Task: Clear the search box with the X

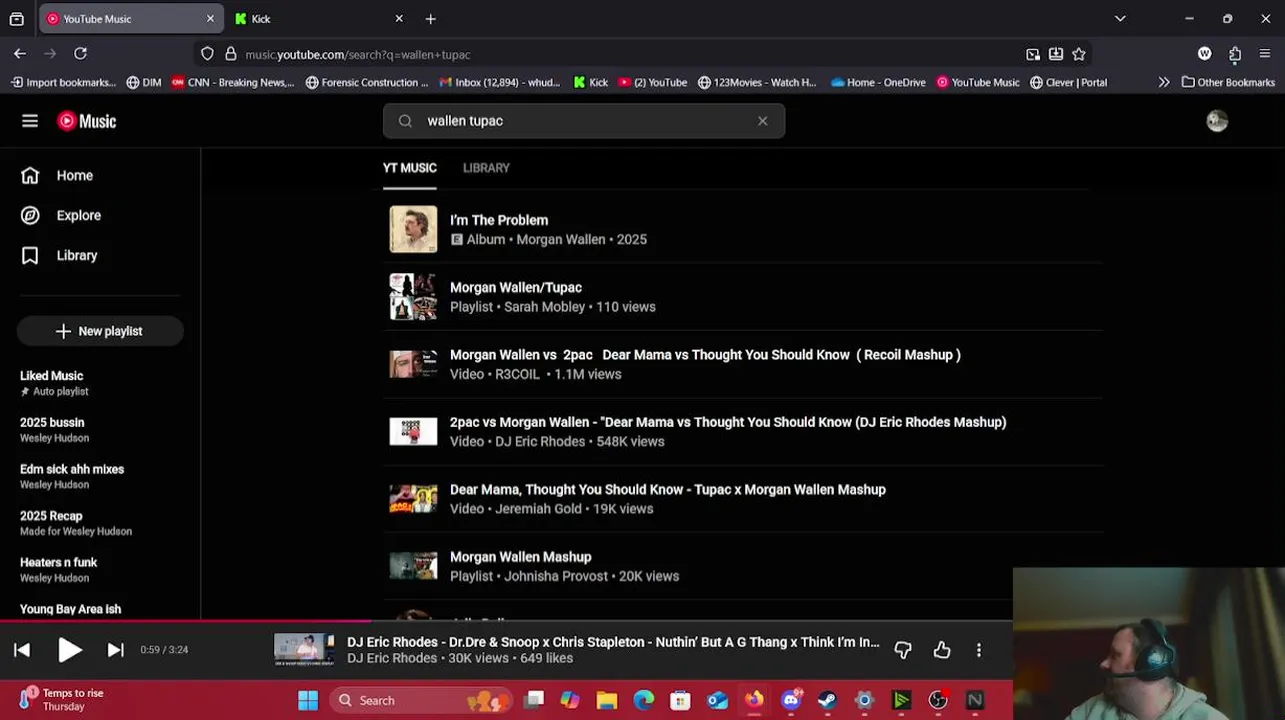Action: tap(763, 121)
